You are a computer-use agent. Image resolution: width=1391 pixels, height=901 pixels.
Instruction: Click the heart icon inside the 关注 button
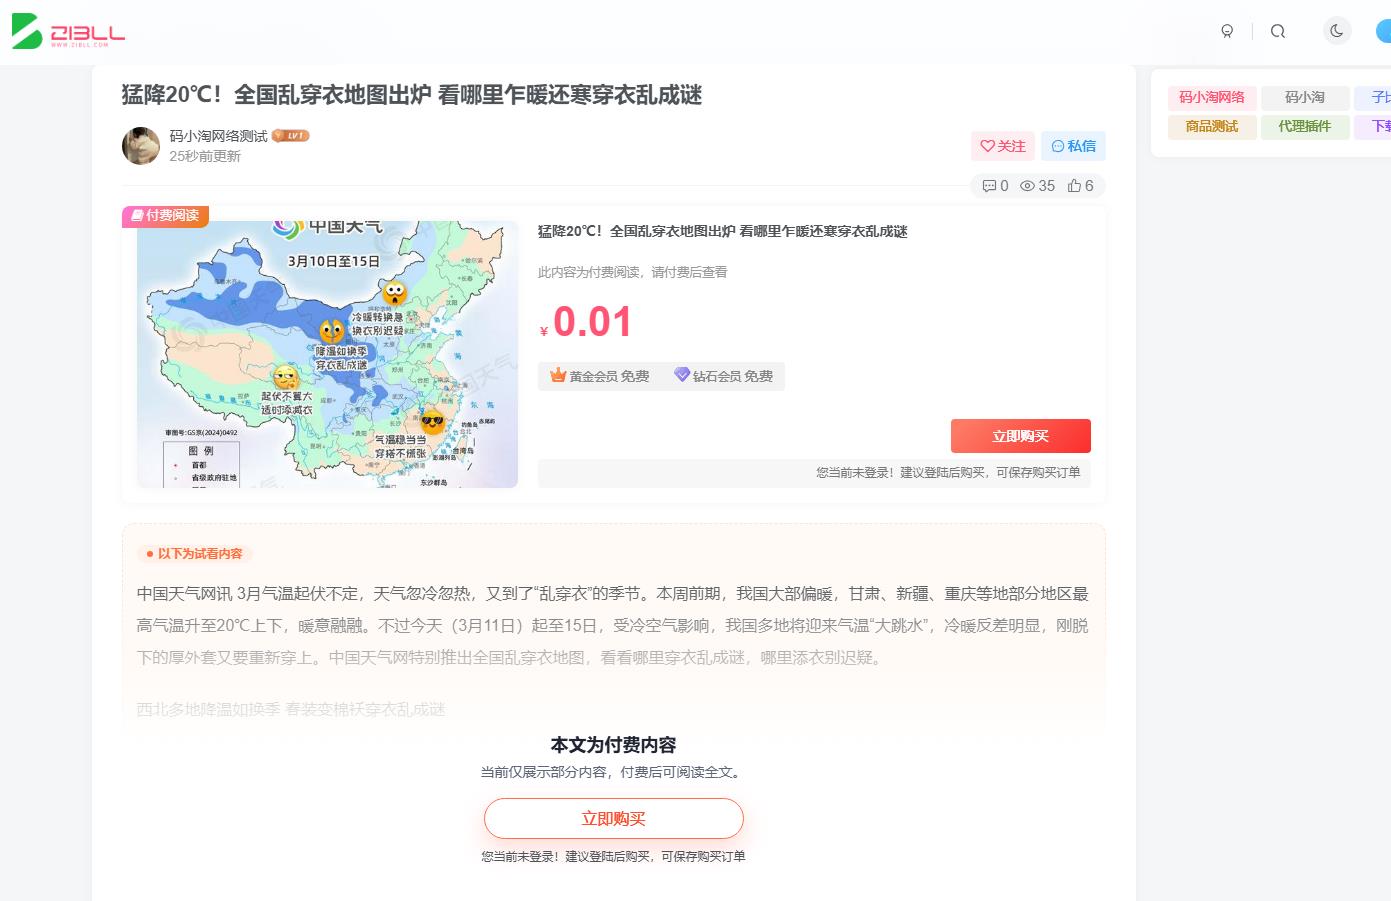987,145
